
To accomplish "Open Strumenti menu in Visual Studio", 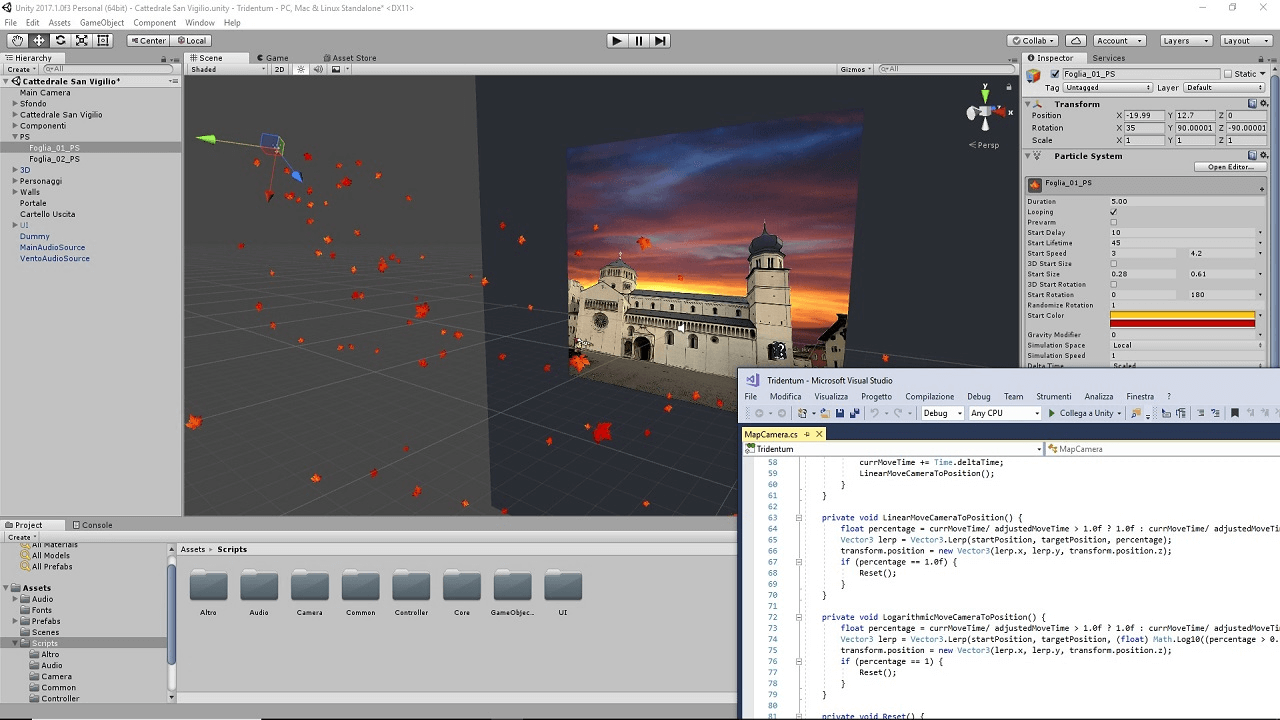I will point(1053,397).
